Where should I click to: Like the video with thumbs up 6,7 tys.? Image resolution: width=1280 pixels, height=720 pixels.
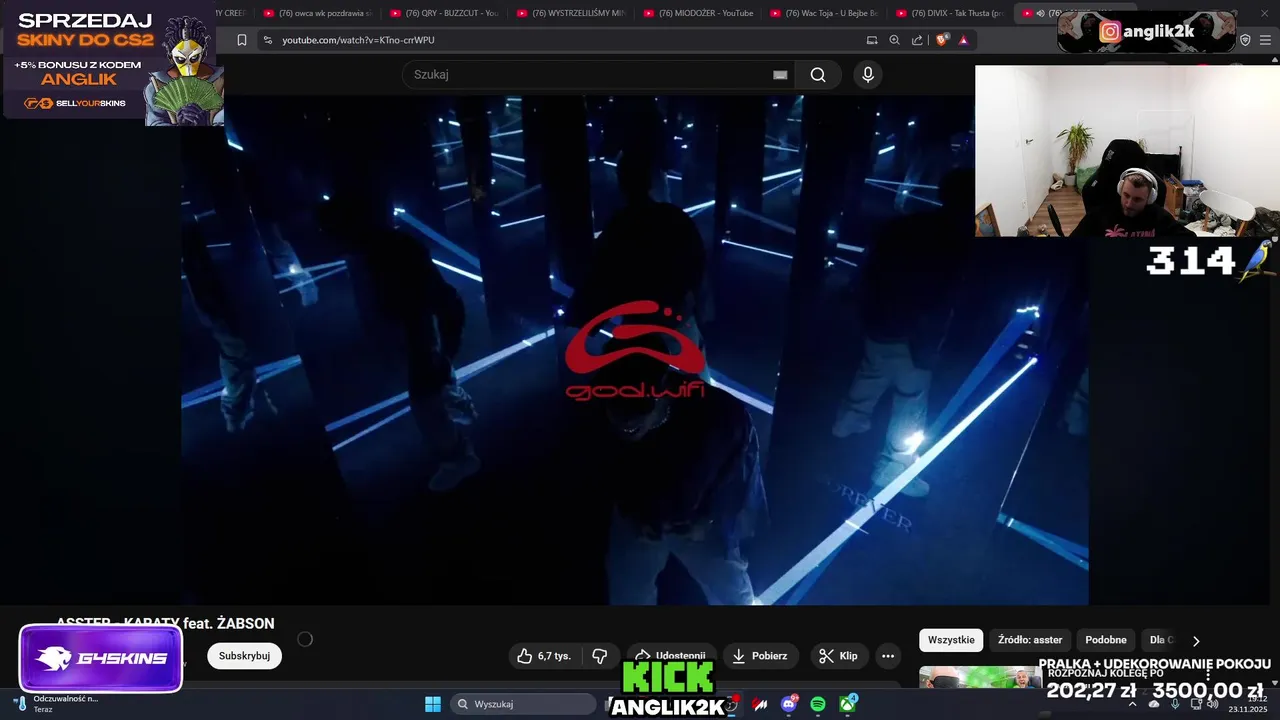(x=544, y=656)
